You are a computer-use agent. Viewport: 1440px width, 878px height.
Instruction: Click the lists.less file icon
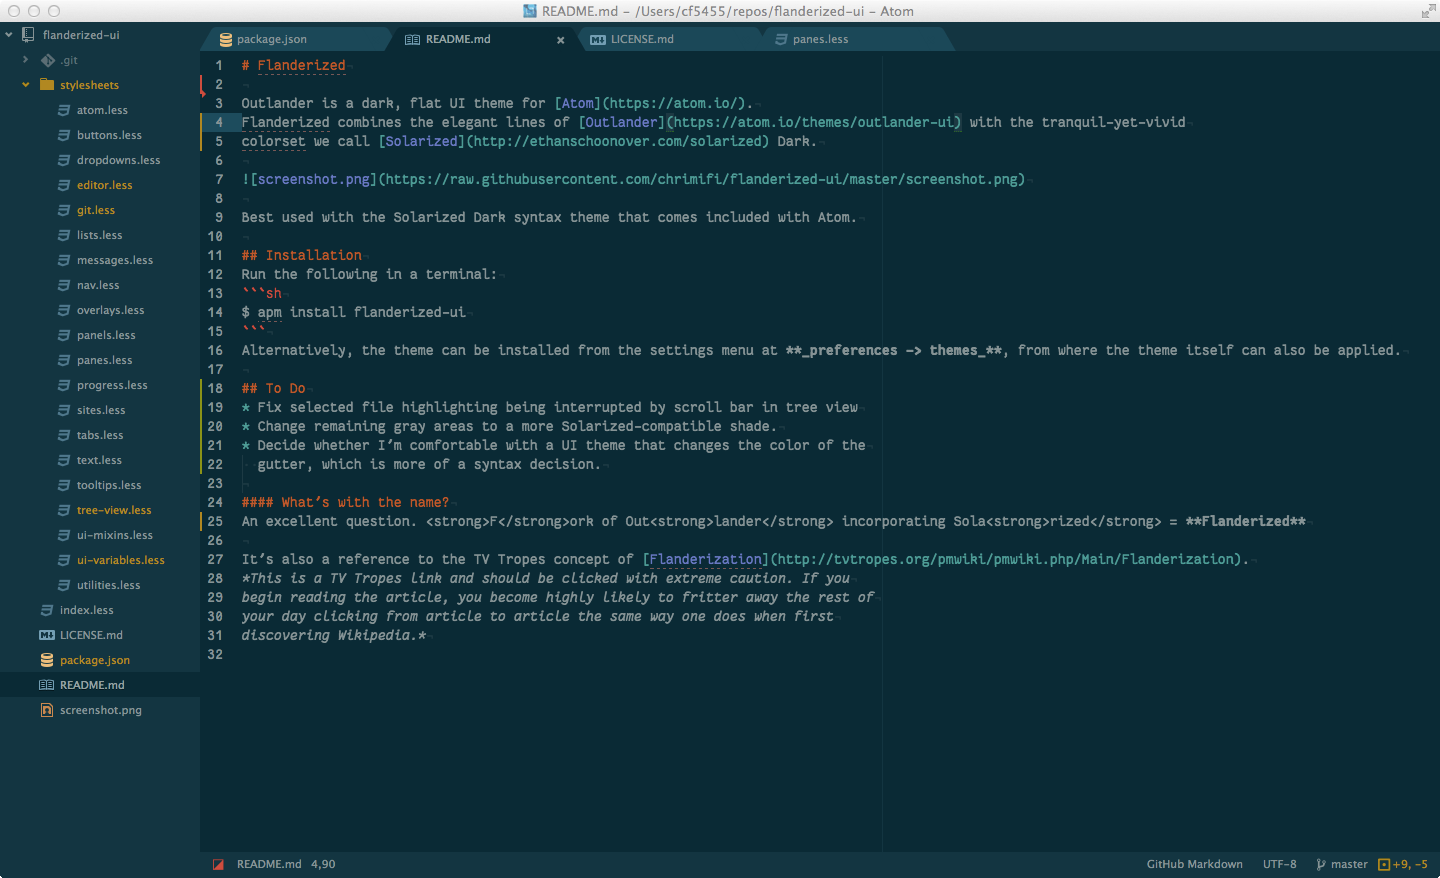point(64,235)
